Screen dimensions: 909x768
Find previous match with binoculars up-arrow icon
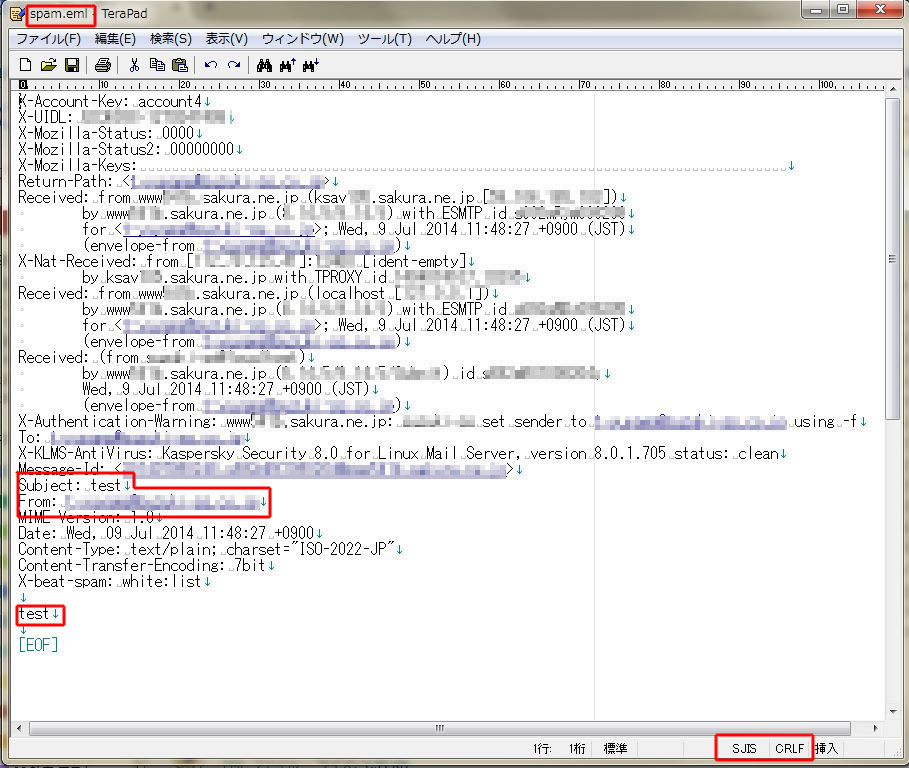point(288,65)
